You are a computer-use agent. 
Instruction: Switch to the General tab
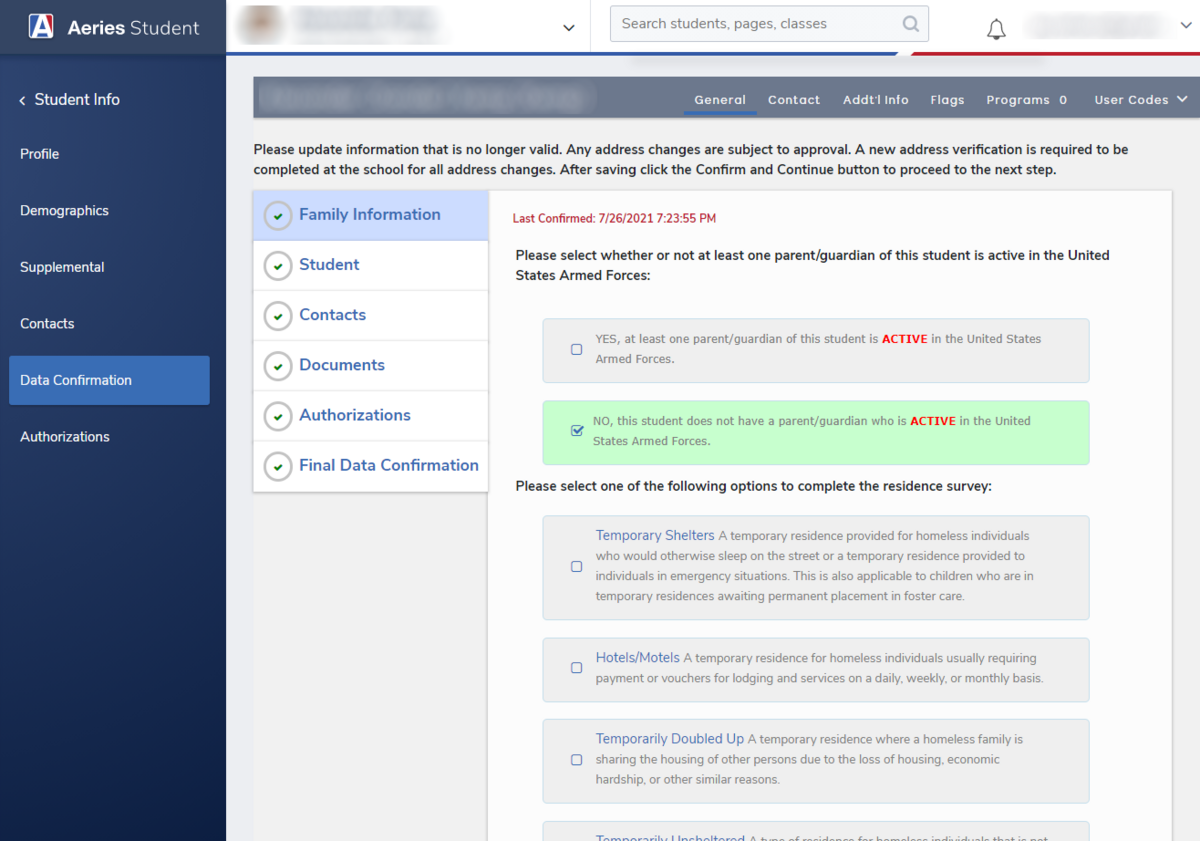[x=720, y=99]
